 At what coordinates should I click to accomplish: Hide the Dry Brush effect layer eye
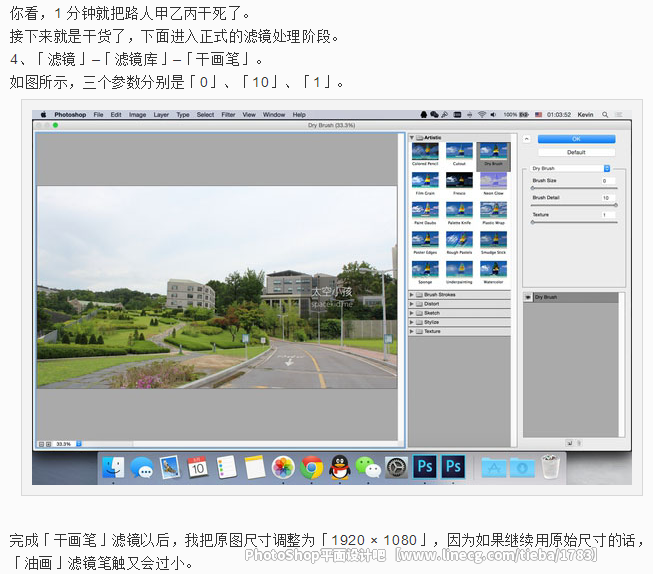(528, 297)
